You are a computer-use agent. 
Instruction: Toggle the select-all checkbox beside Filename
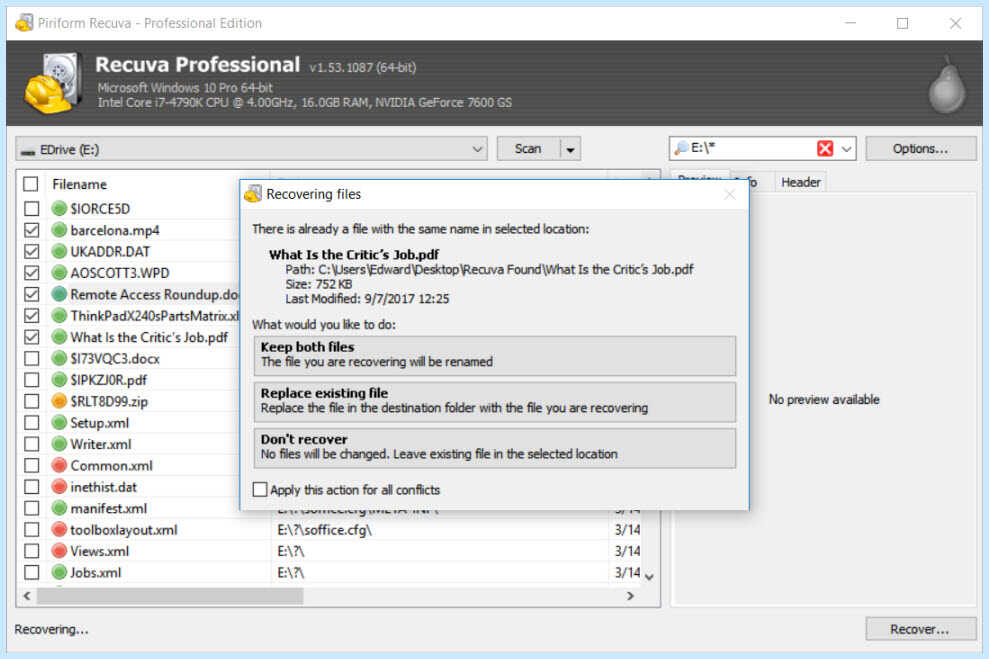[30, 184]
